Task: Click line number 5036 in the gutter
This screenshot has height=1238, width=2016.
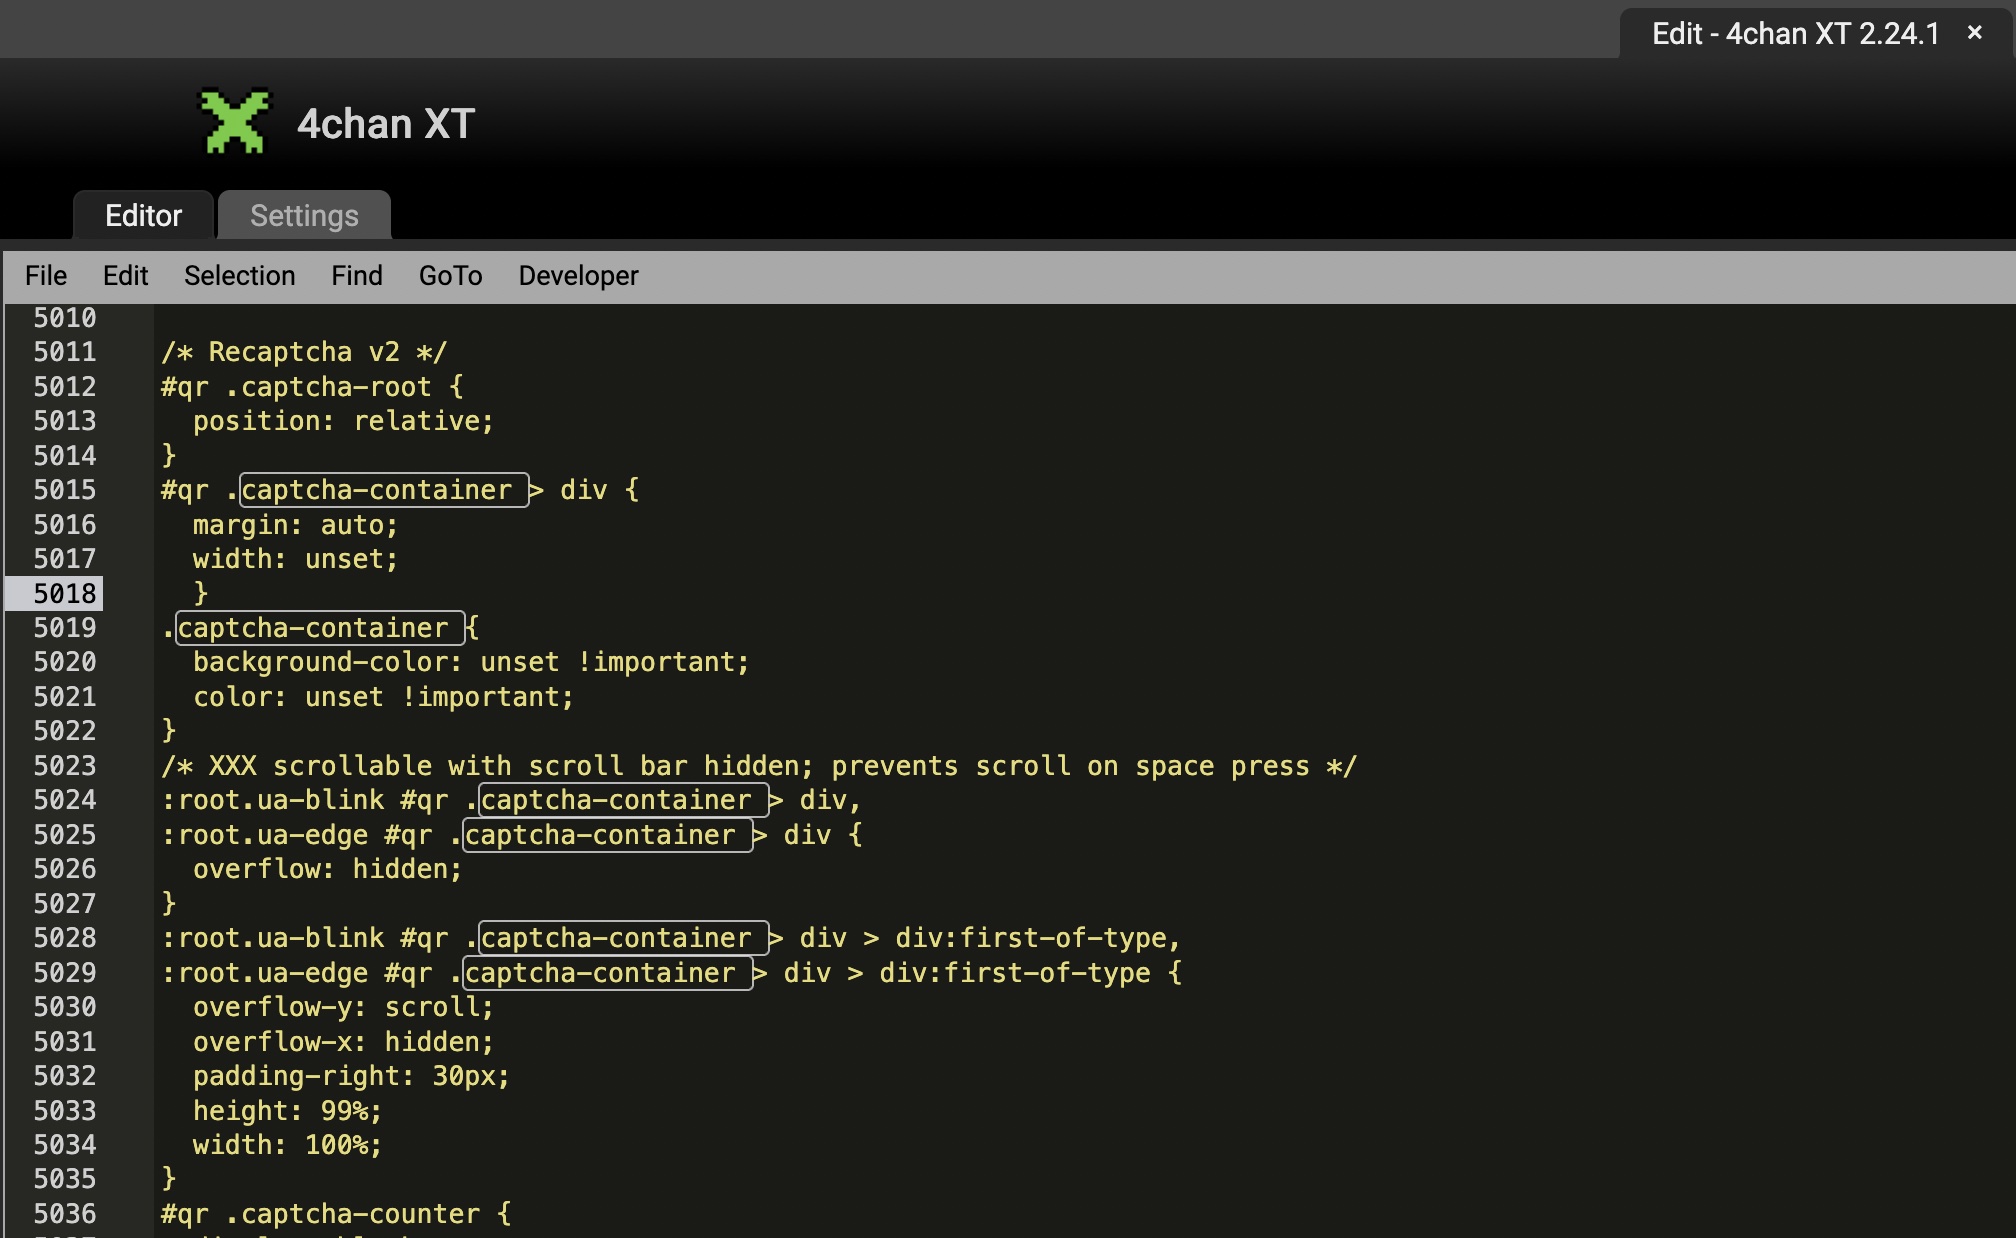Action: point(65,1214)
